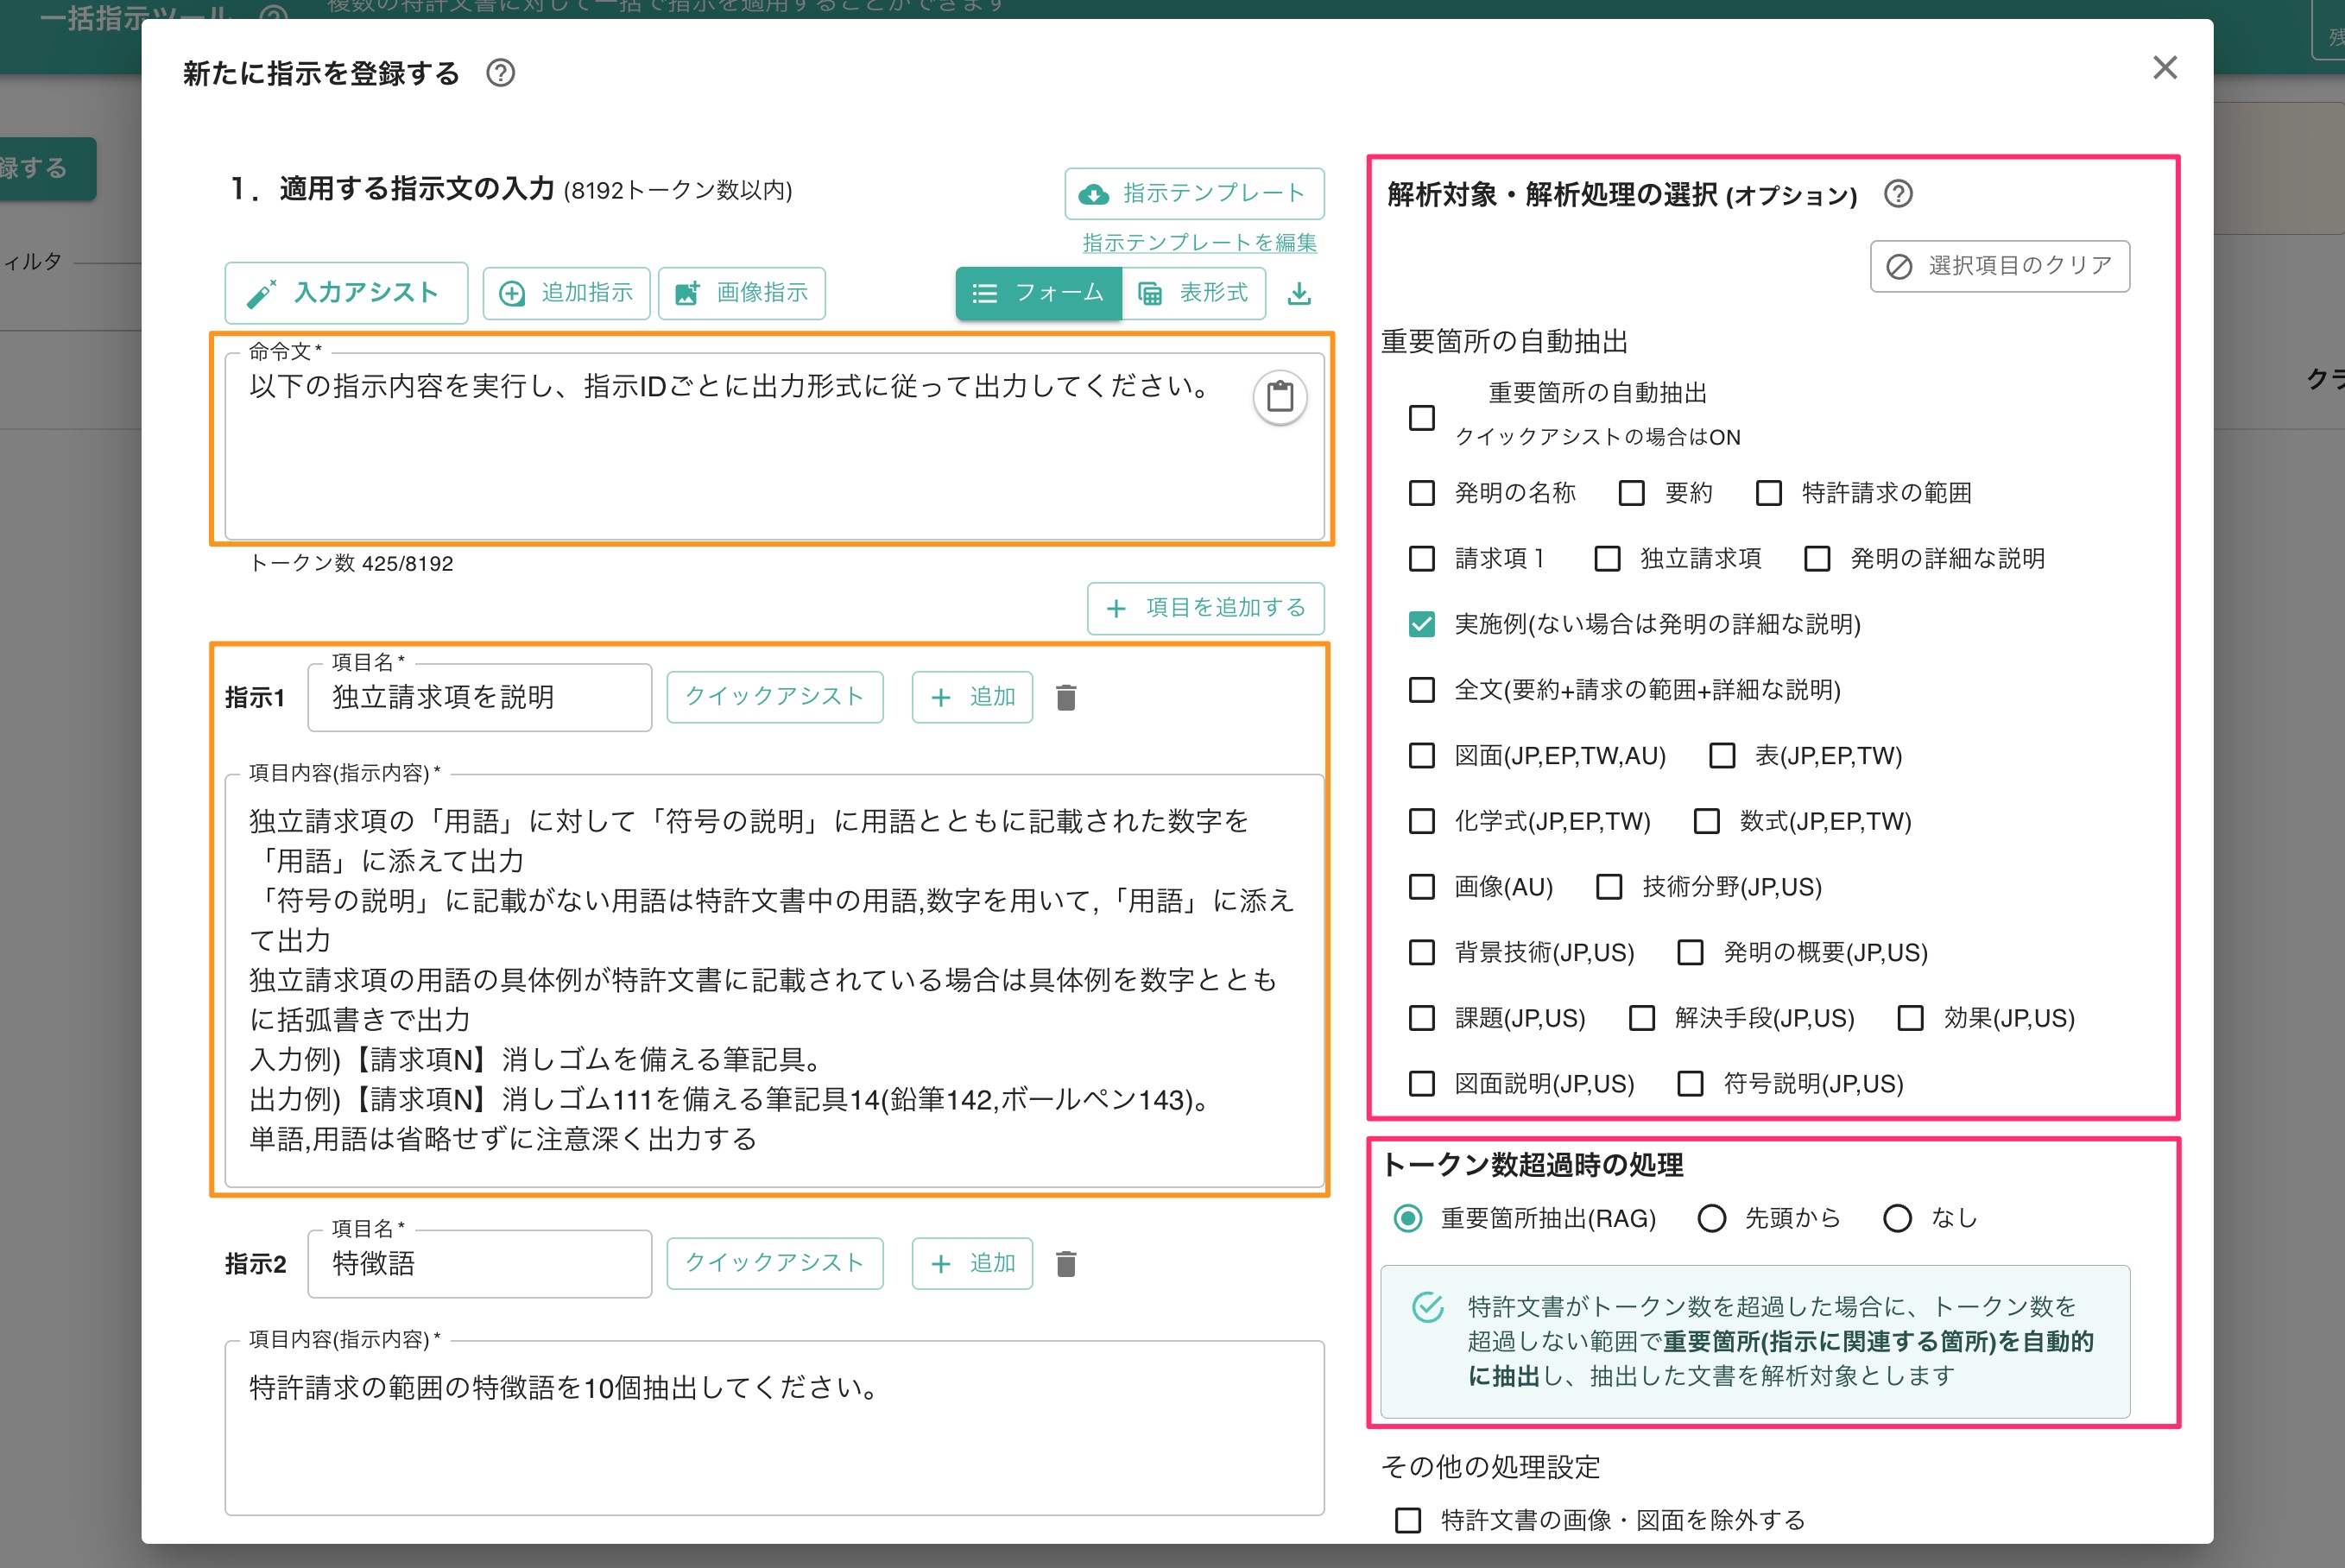Click 追加 button for 指示2
The height and width of the screenshot is (1568, 2345).
(972, 1264)
